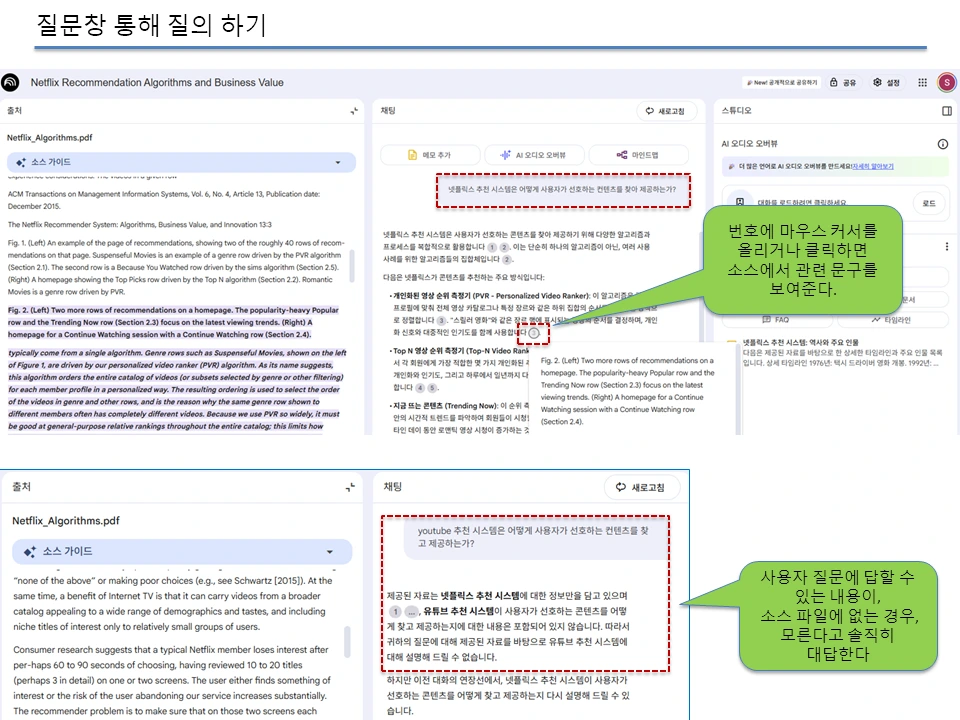Open the Google apps grid icon
This screenshot has height=720, width=960.
(922, 82)
